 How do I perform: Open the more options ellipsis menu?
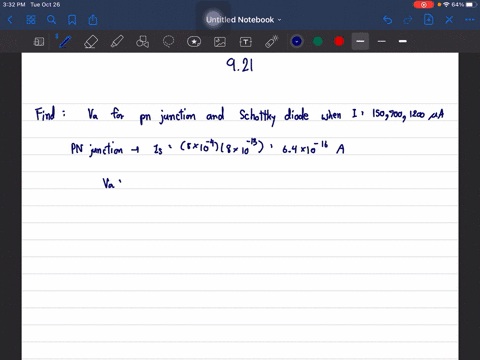click(x=469, y=20)
